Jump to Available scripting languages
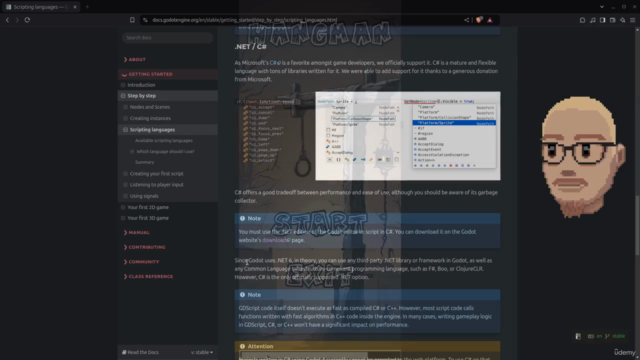 [x=164, y=140]
